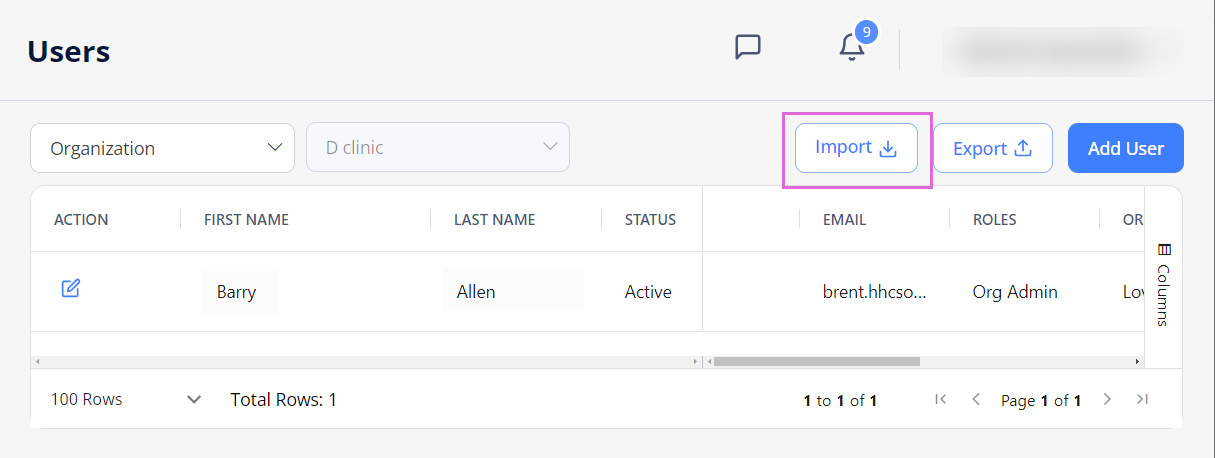Sort by FIRST NAME column header
1215x458 pixels.
point(246,220)
